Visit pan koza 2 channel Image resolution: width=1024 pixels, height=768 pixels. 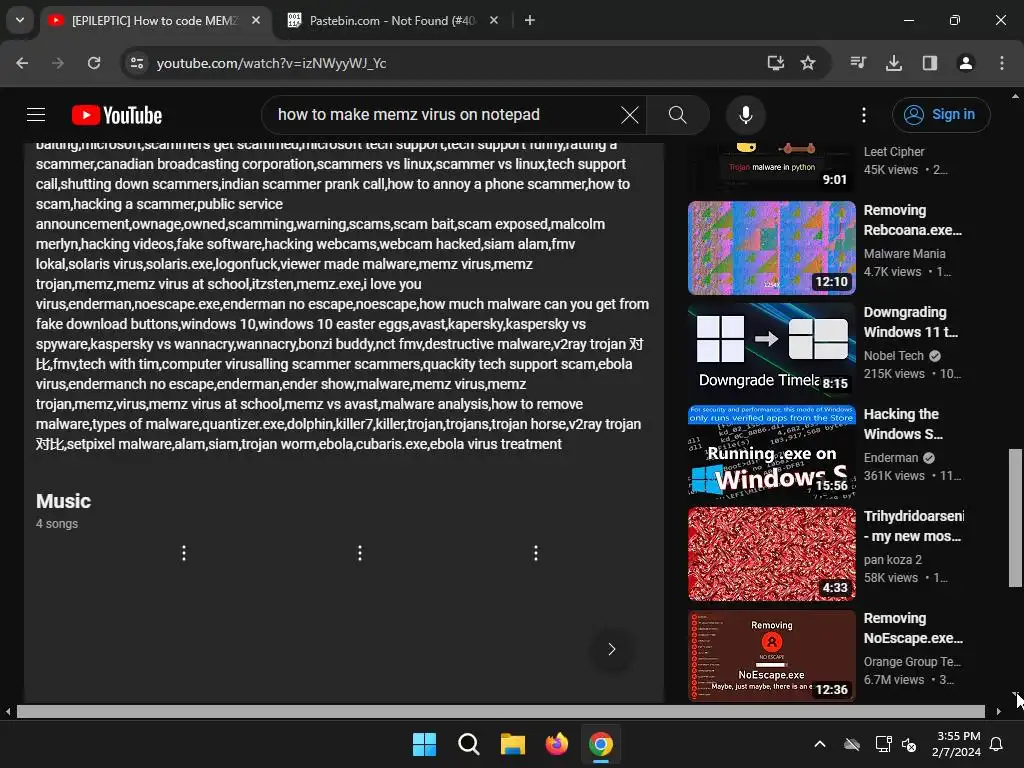click(893, 559)
